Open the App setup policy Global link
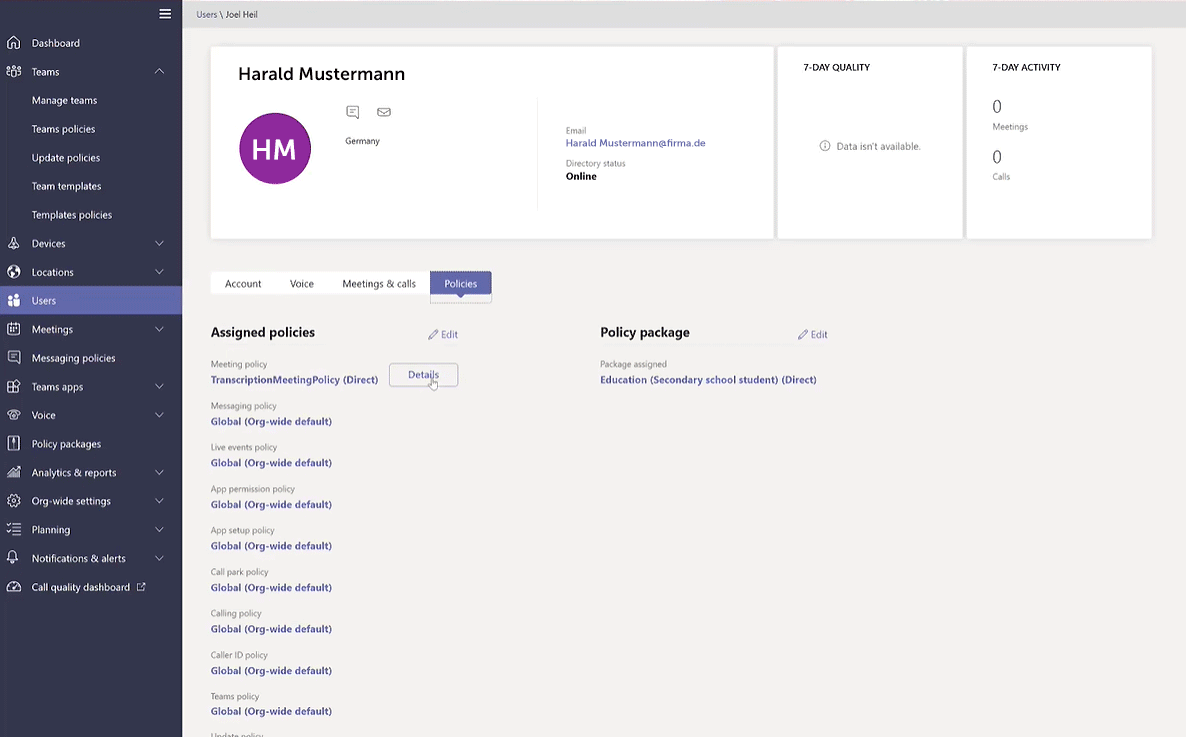This screenshot has height=737, width=1186. pos(272,546)
